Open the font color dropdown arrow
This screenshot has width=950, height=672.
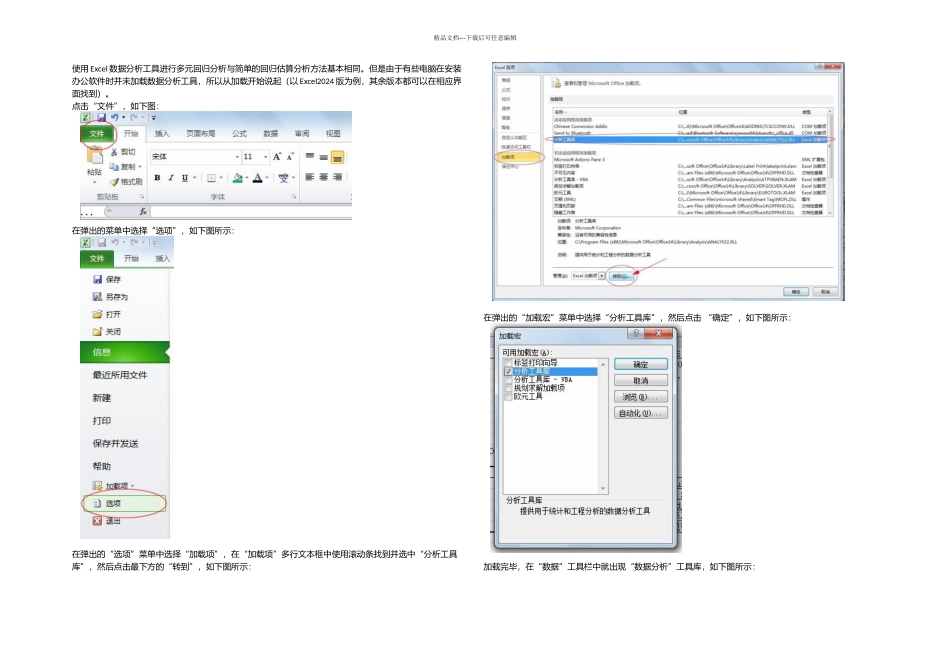(x=267, y=178)
